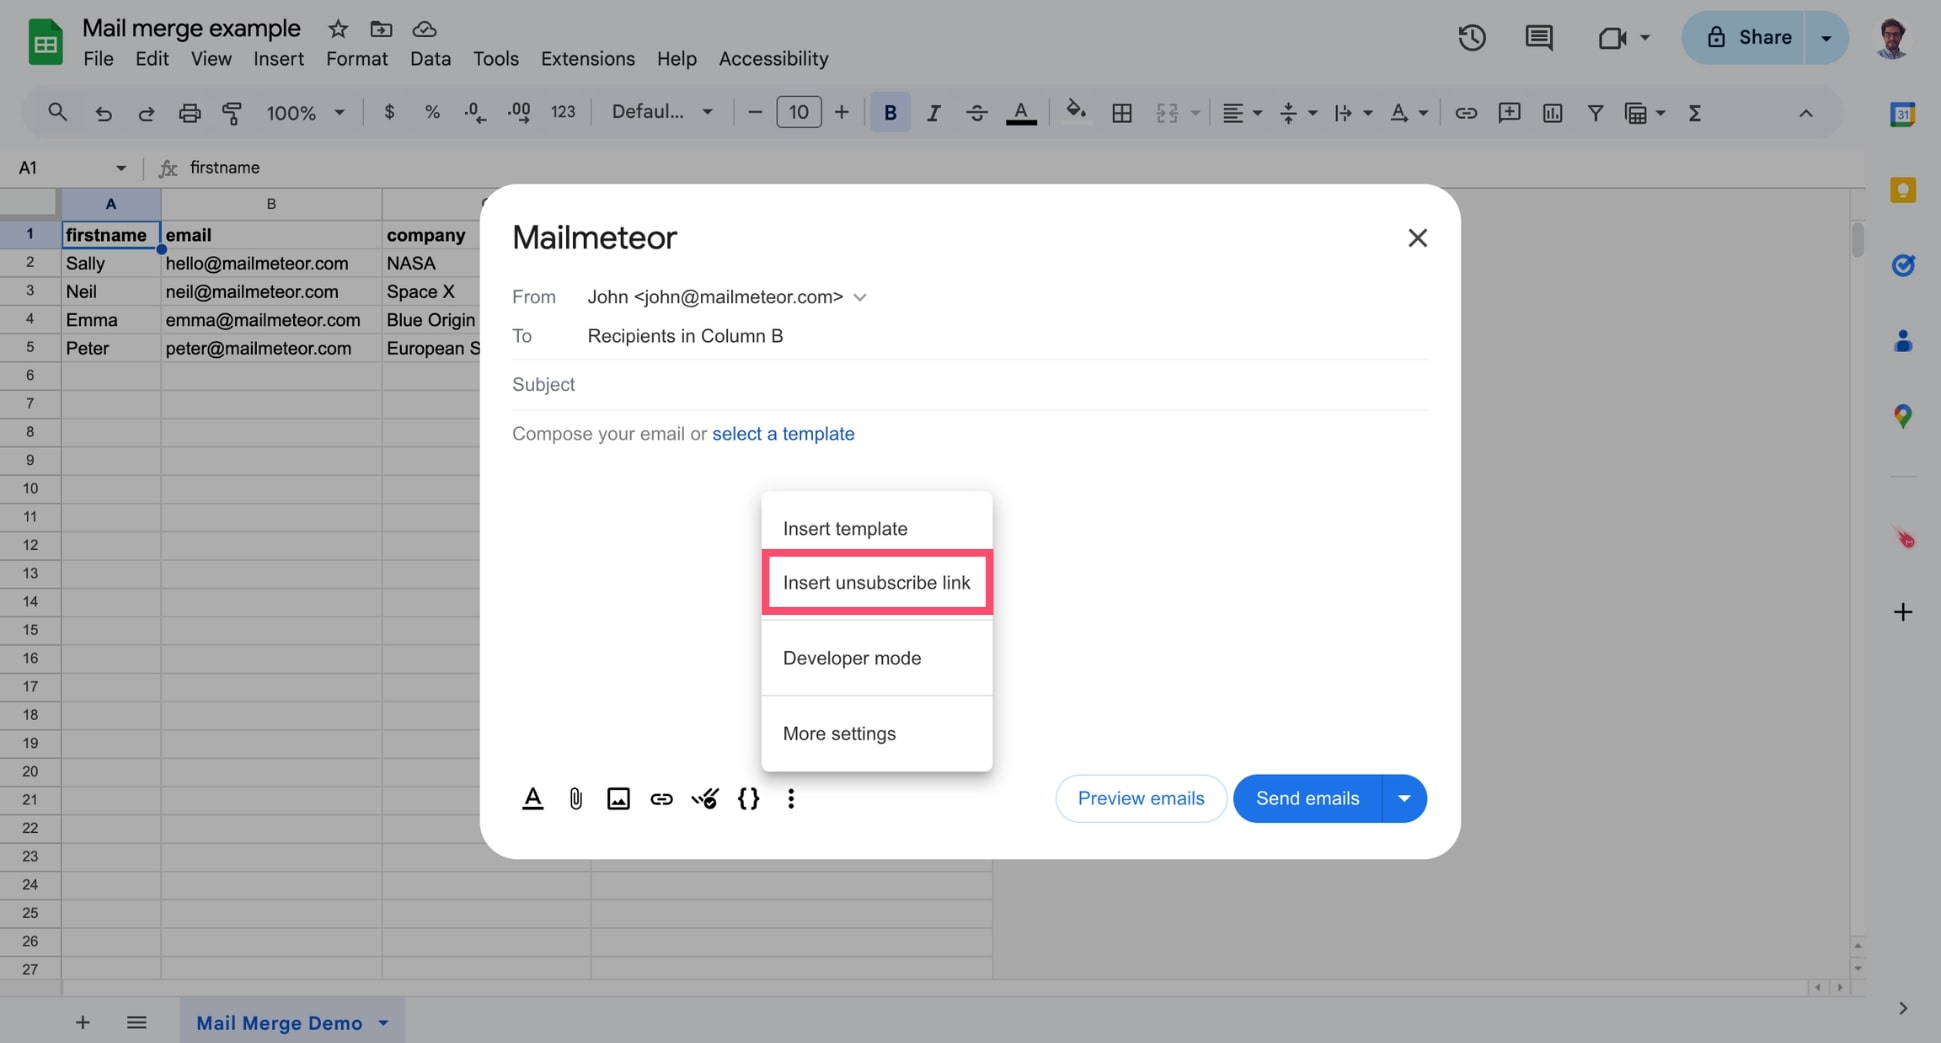Image resolution: width=1941 pixels, height=1043 pixels.
Task: Open Google Keep side panel icon
Action: pyautogui.click(x=1902, y=190)
